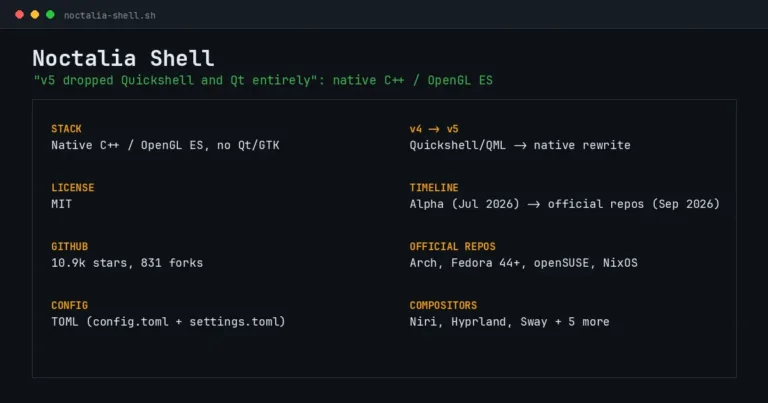Click the text TOML (config.toml + settings.toml)
Viewport: 768px width, 403px height.
(x=168, y=322)
